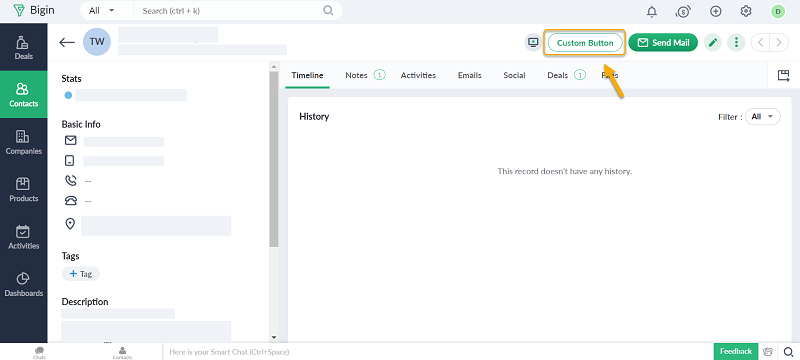The image size is (800, 360).
Task: Click the scrollbar down arrow
Action: click(x=274, y=337)
